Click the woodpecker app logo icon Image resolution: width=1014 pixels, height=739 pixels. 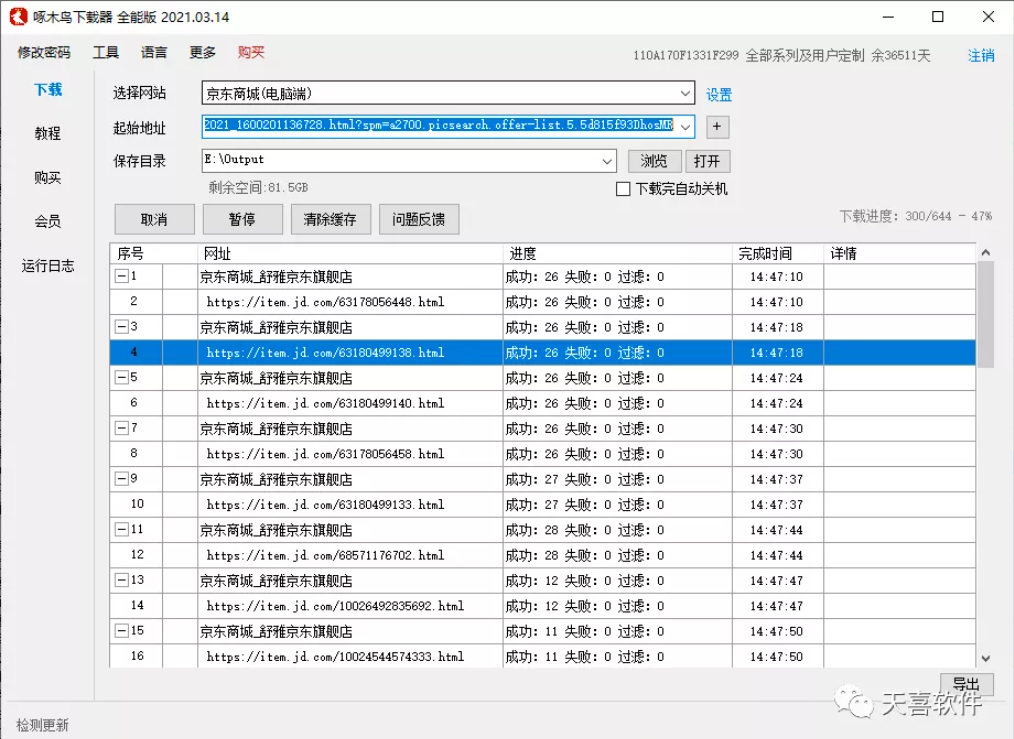[18, 16]
